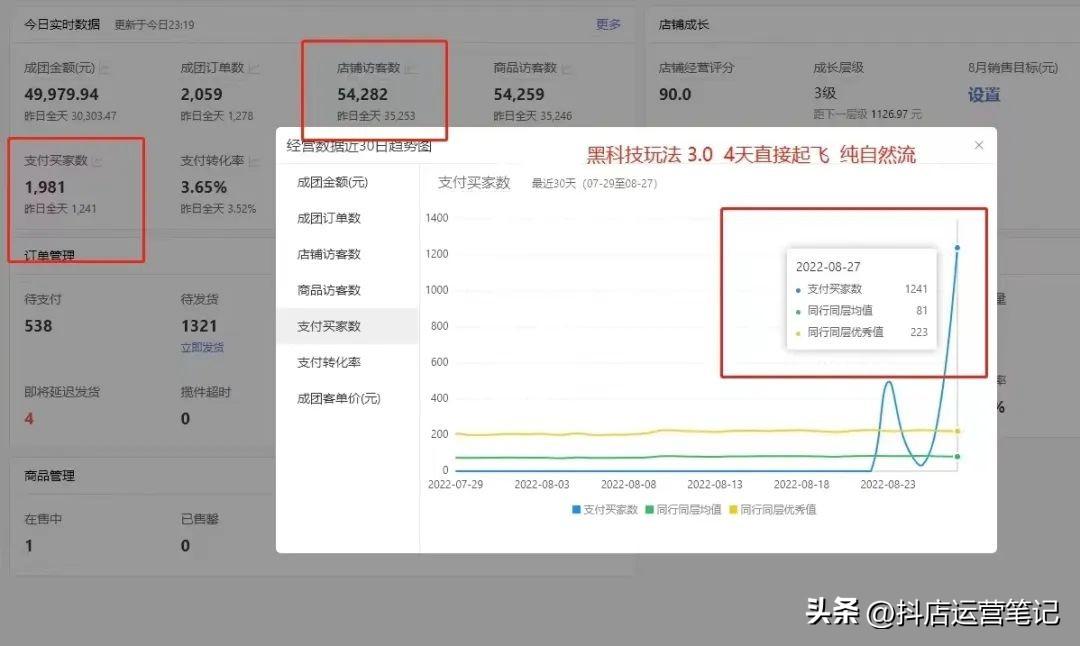Click the x-axis label 2022-08-13
Screen dimensions: 1080x646
pos(714,485)
